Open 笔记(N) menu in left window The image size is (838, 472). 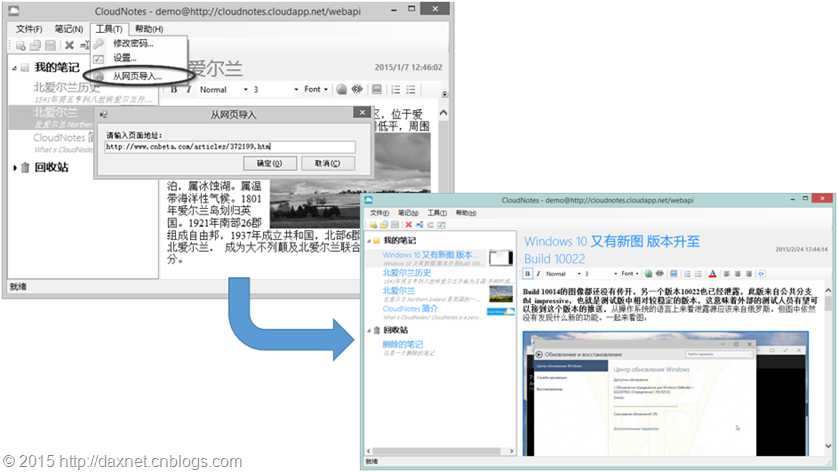69,29
